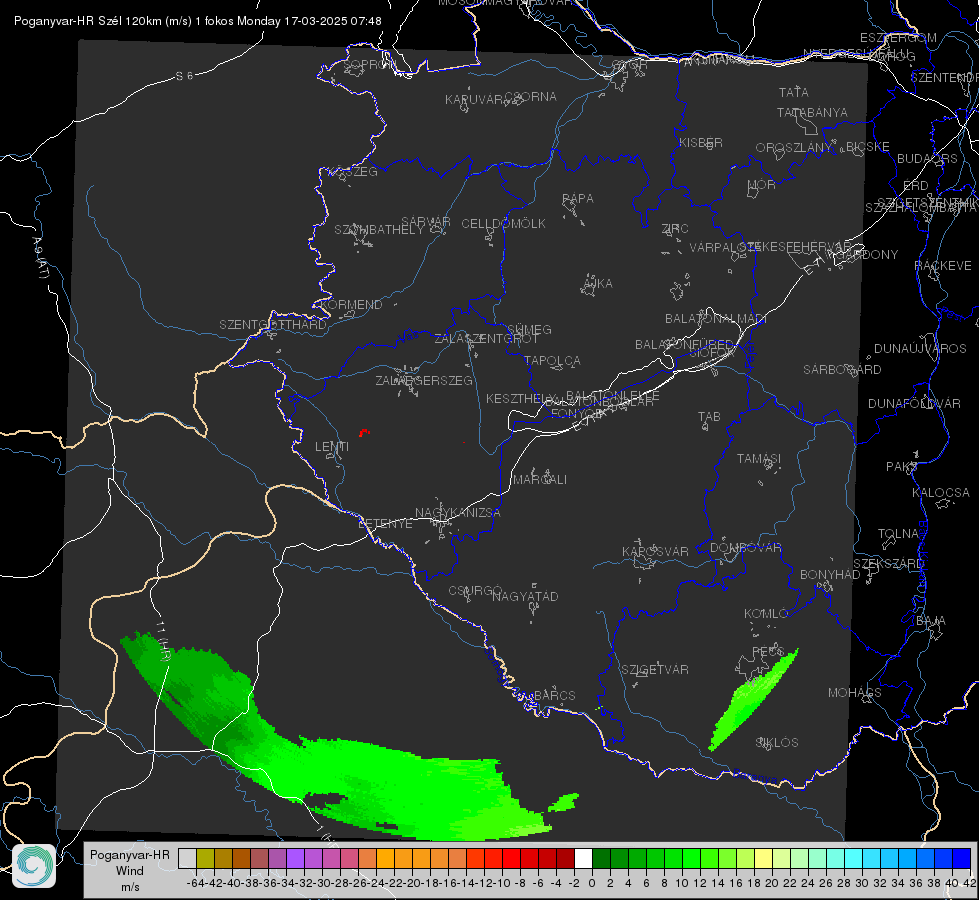Click the OROSZLANY label
This screenshot has width=979, height=900.
pos(794,148)
